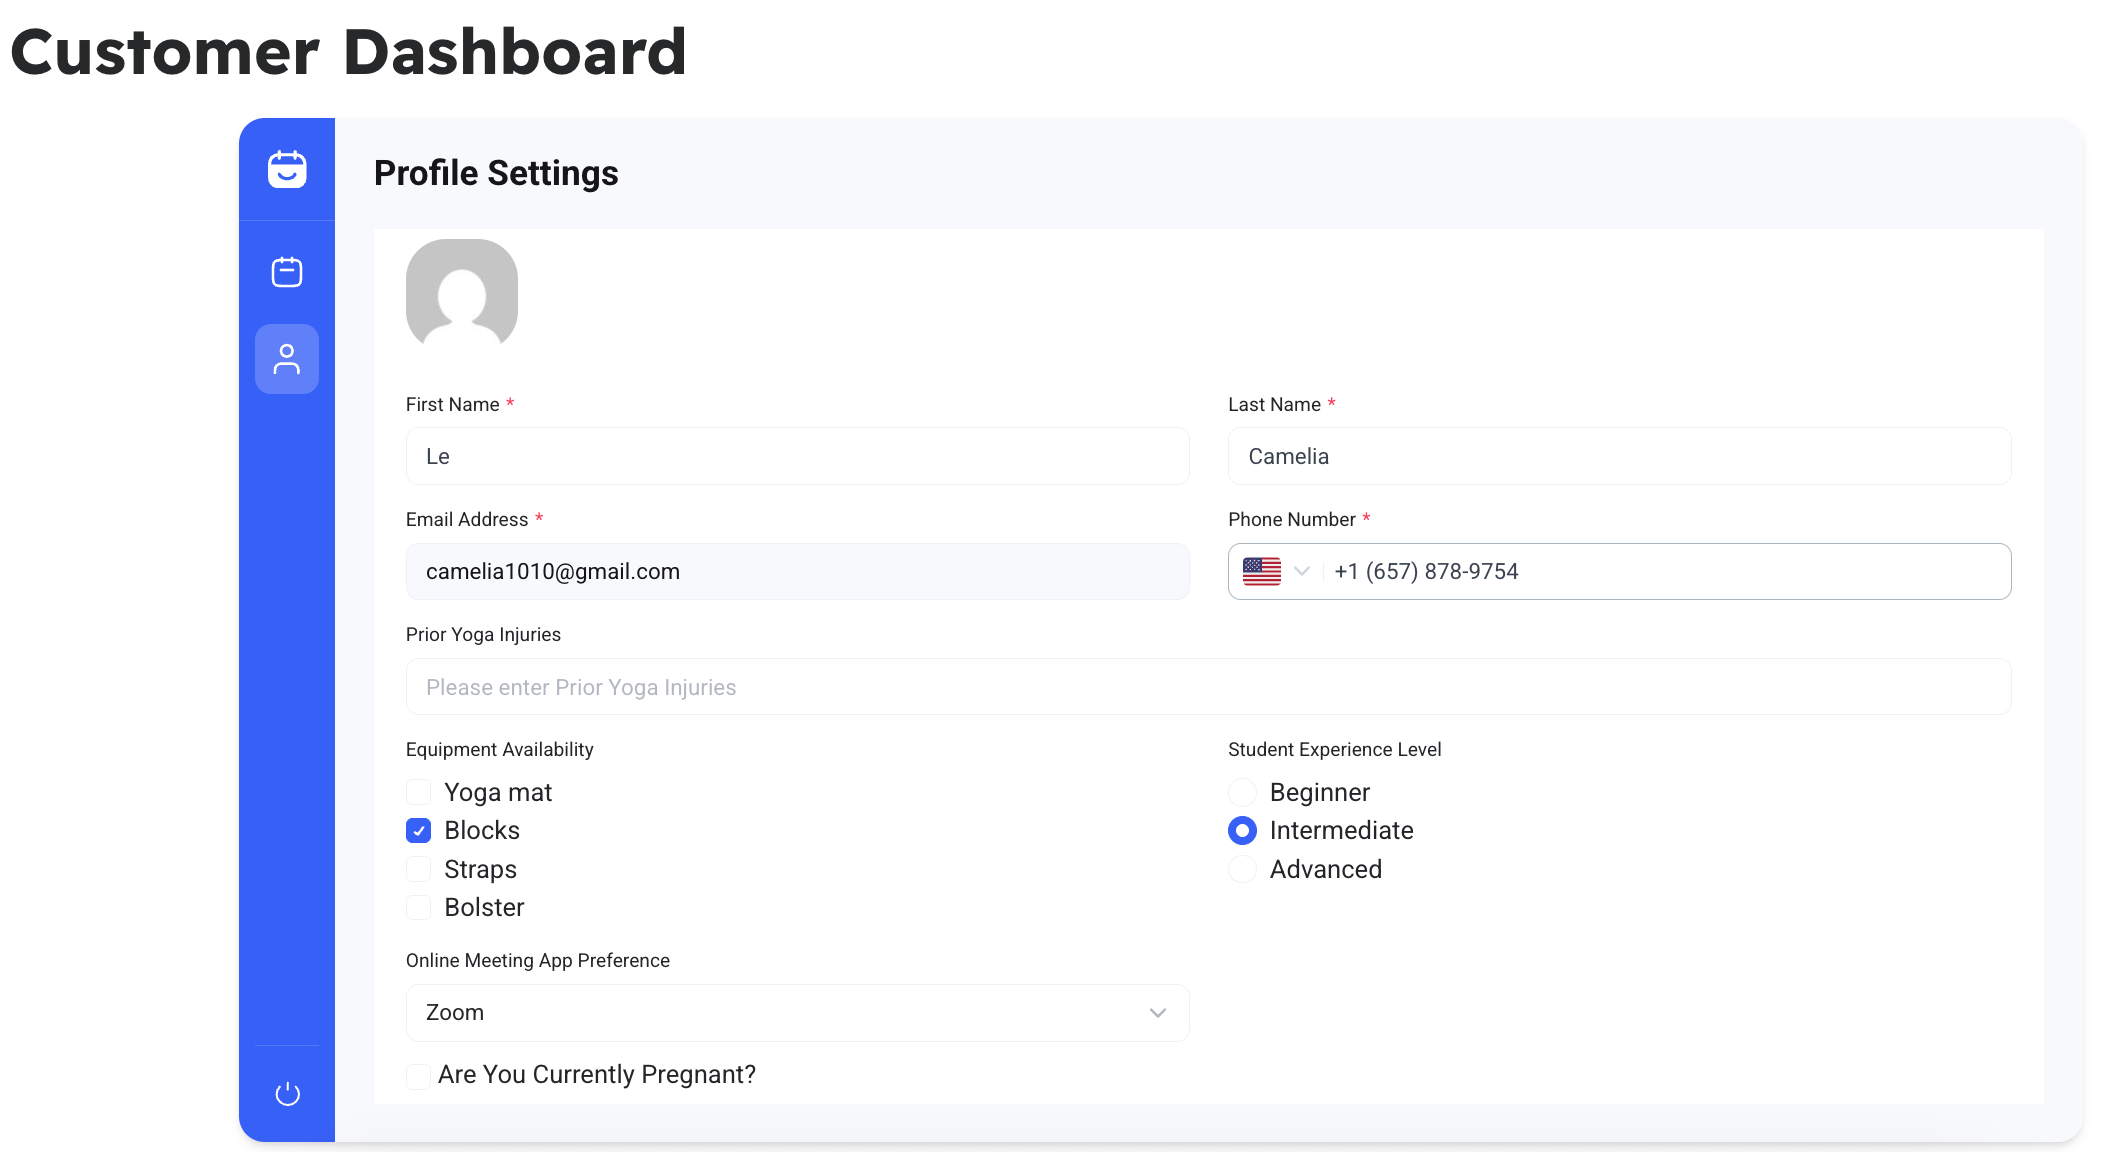Select the Beginner experience level
This screenshot has height=1152, width=2112.
[x=1242, y=792]
